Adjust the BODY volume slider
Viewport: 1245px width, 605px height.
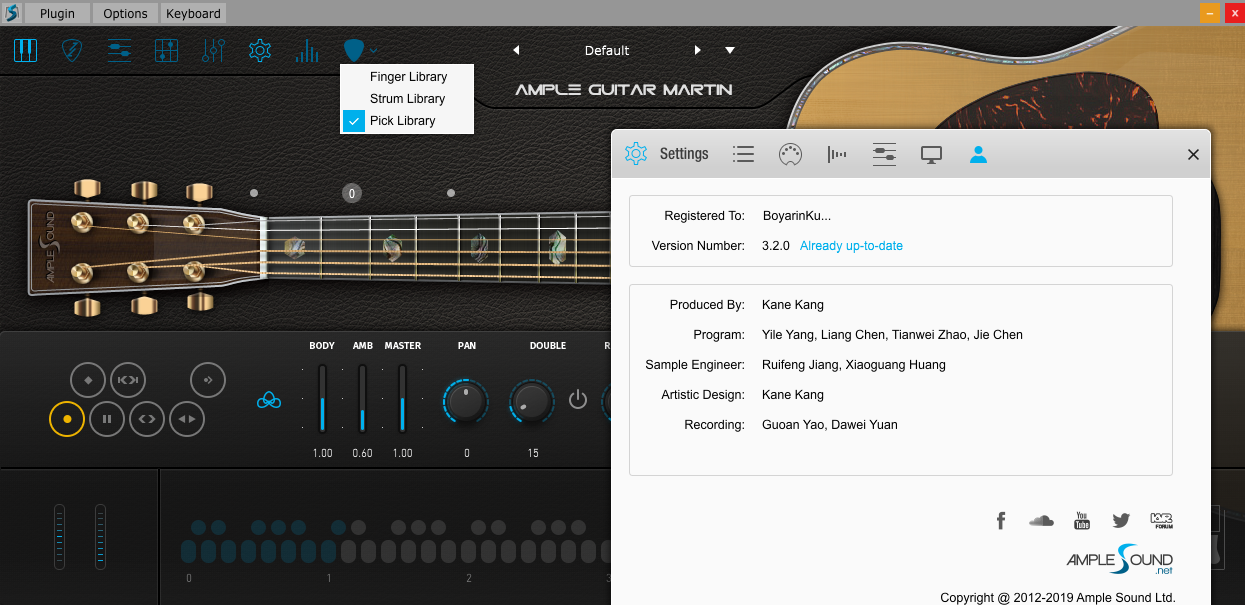322,398
